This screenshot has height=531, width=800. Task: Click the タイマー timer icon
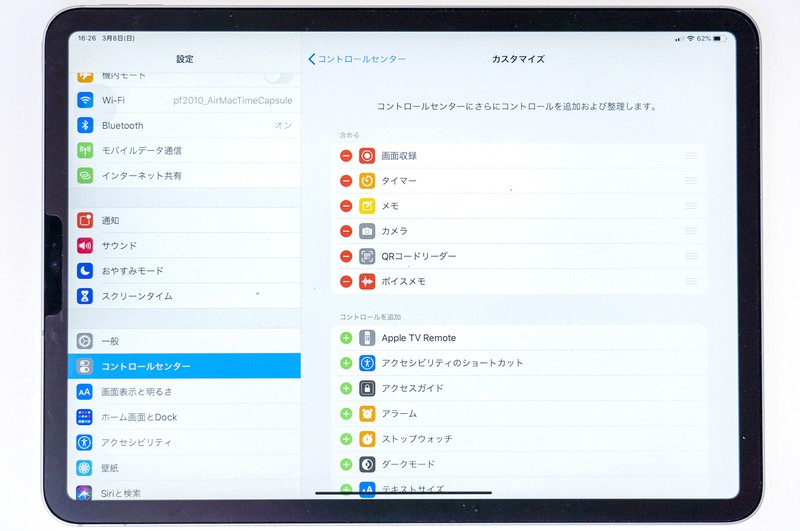pos(367,181)
